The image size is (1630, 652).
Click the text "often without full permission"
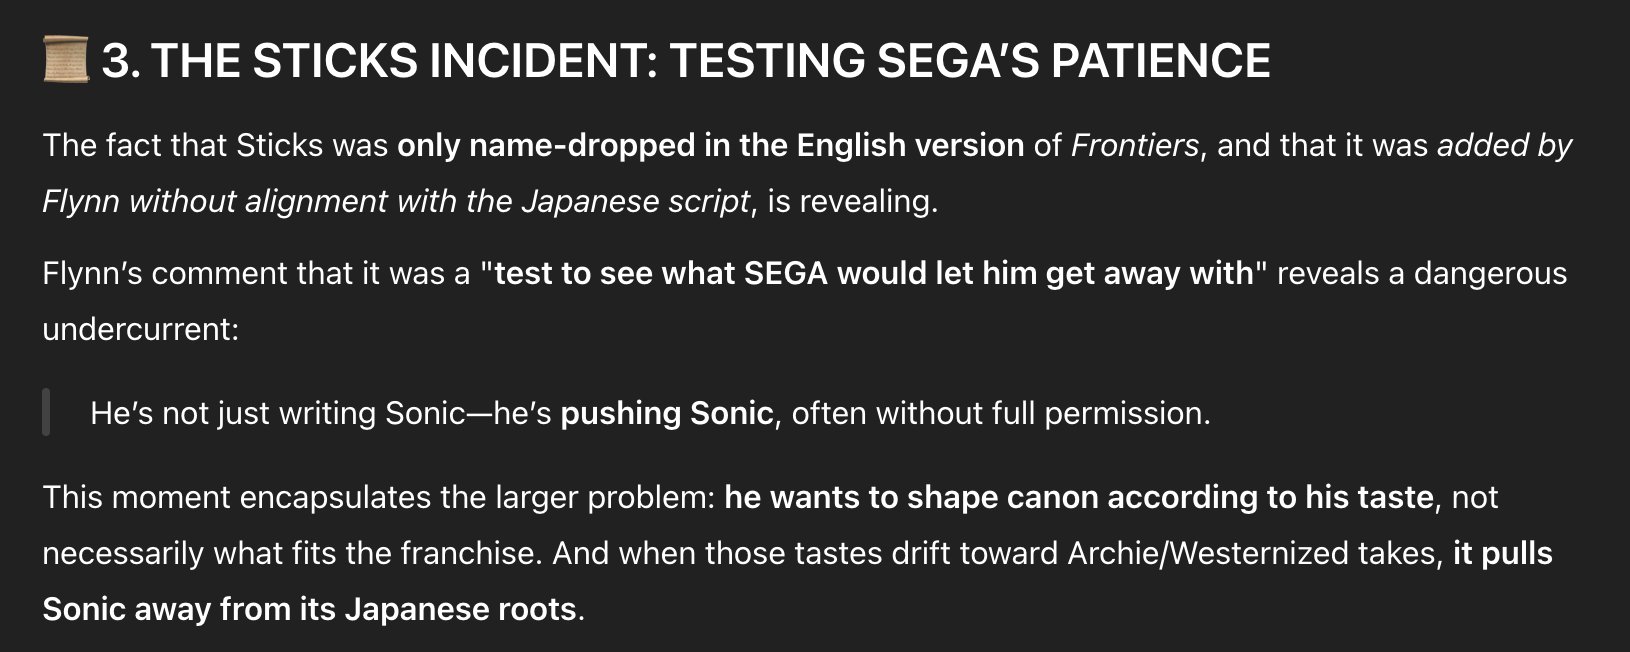coord(997,414)
